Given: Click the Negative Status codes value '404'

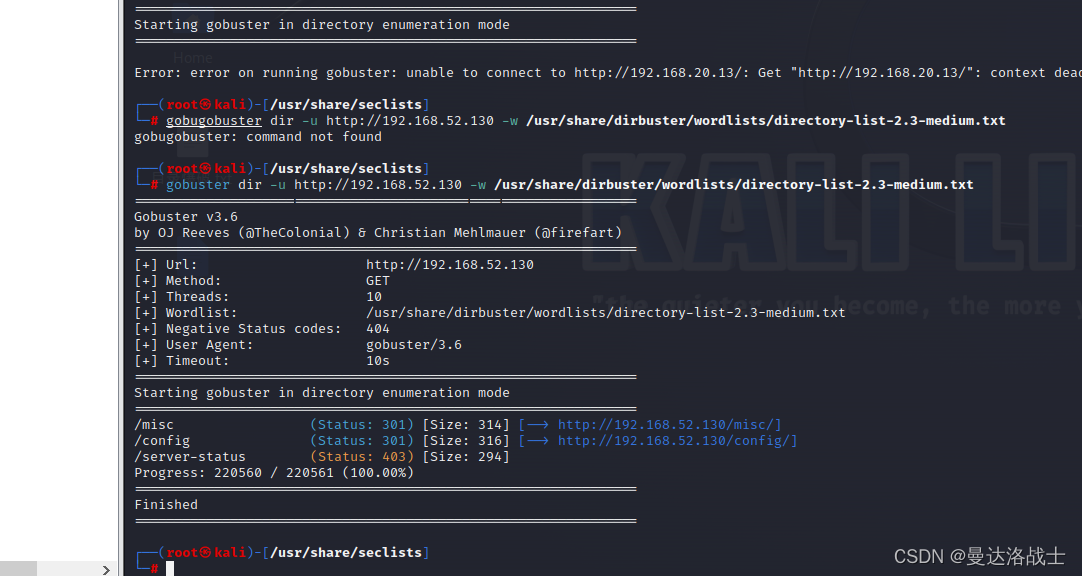Looking at the screenshot, I should pyautogui.click(x=377, y=329).
